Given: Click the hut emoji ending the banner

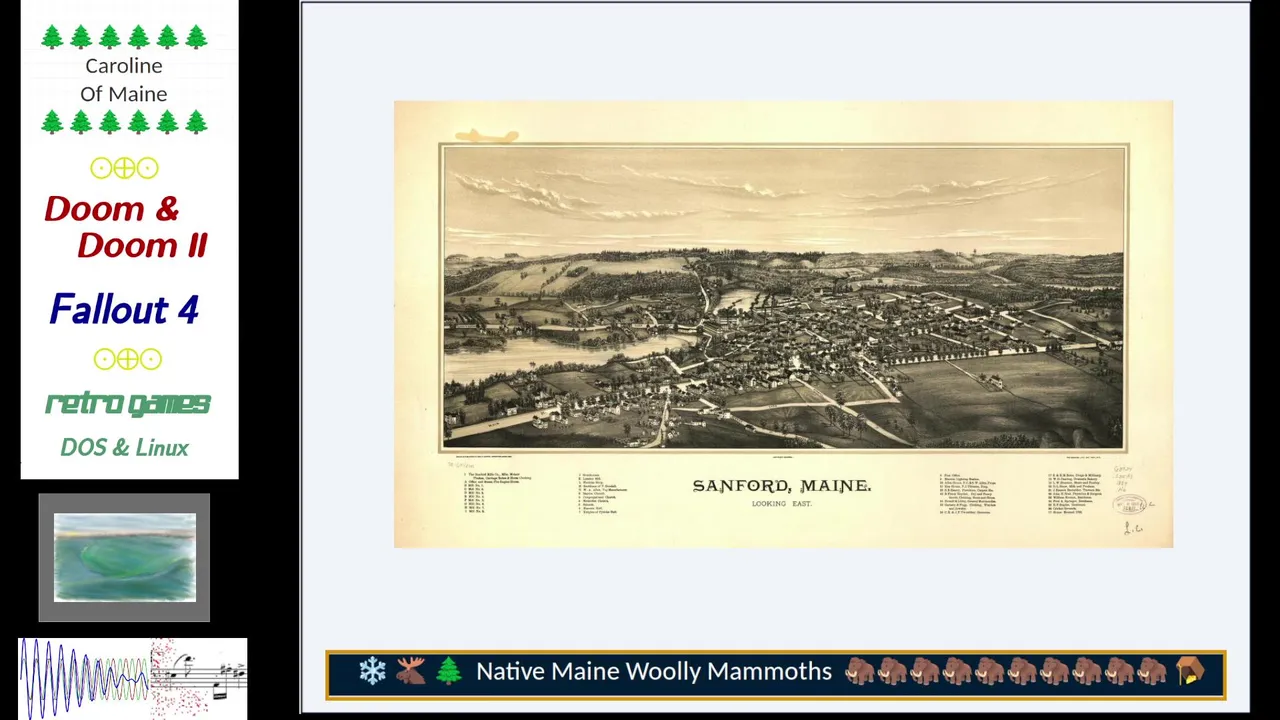Looking at the screenshot, I should (1191, 671).
